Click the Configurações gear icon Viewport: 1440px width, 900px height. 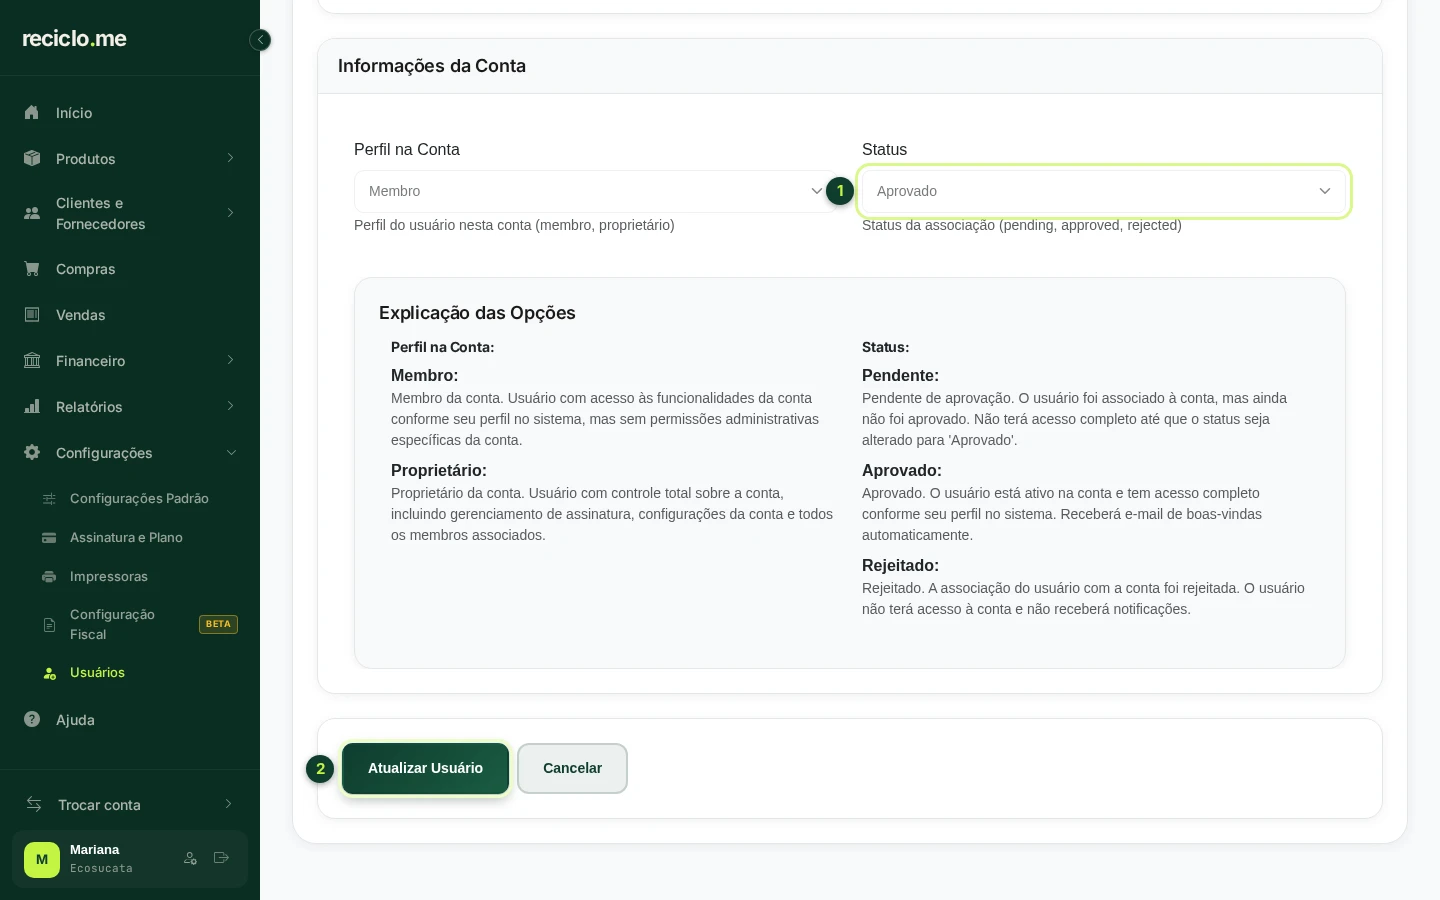point(32,453)
